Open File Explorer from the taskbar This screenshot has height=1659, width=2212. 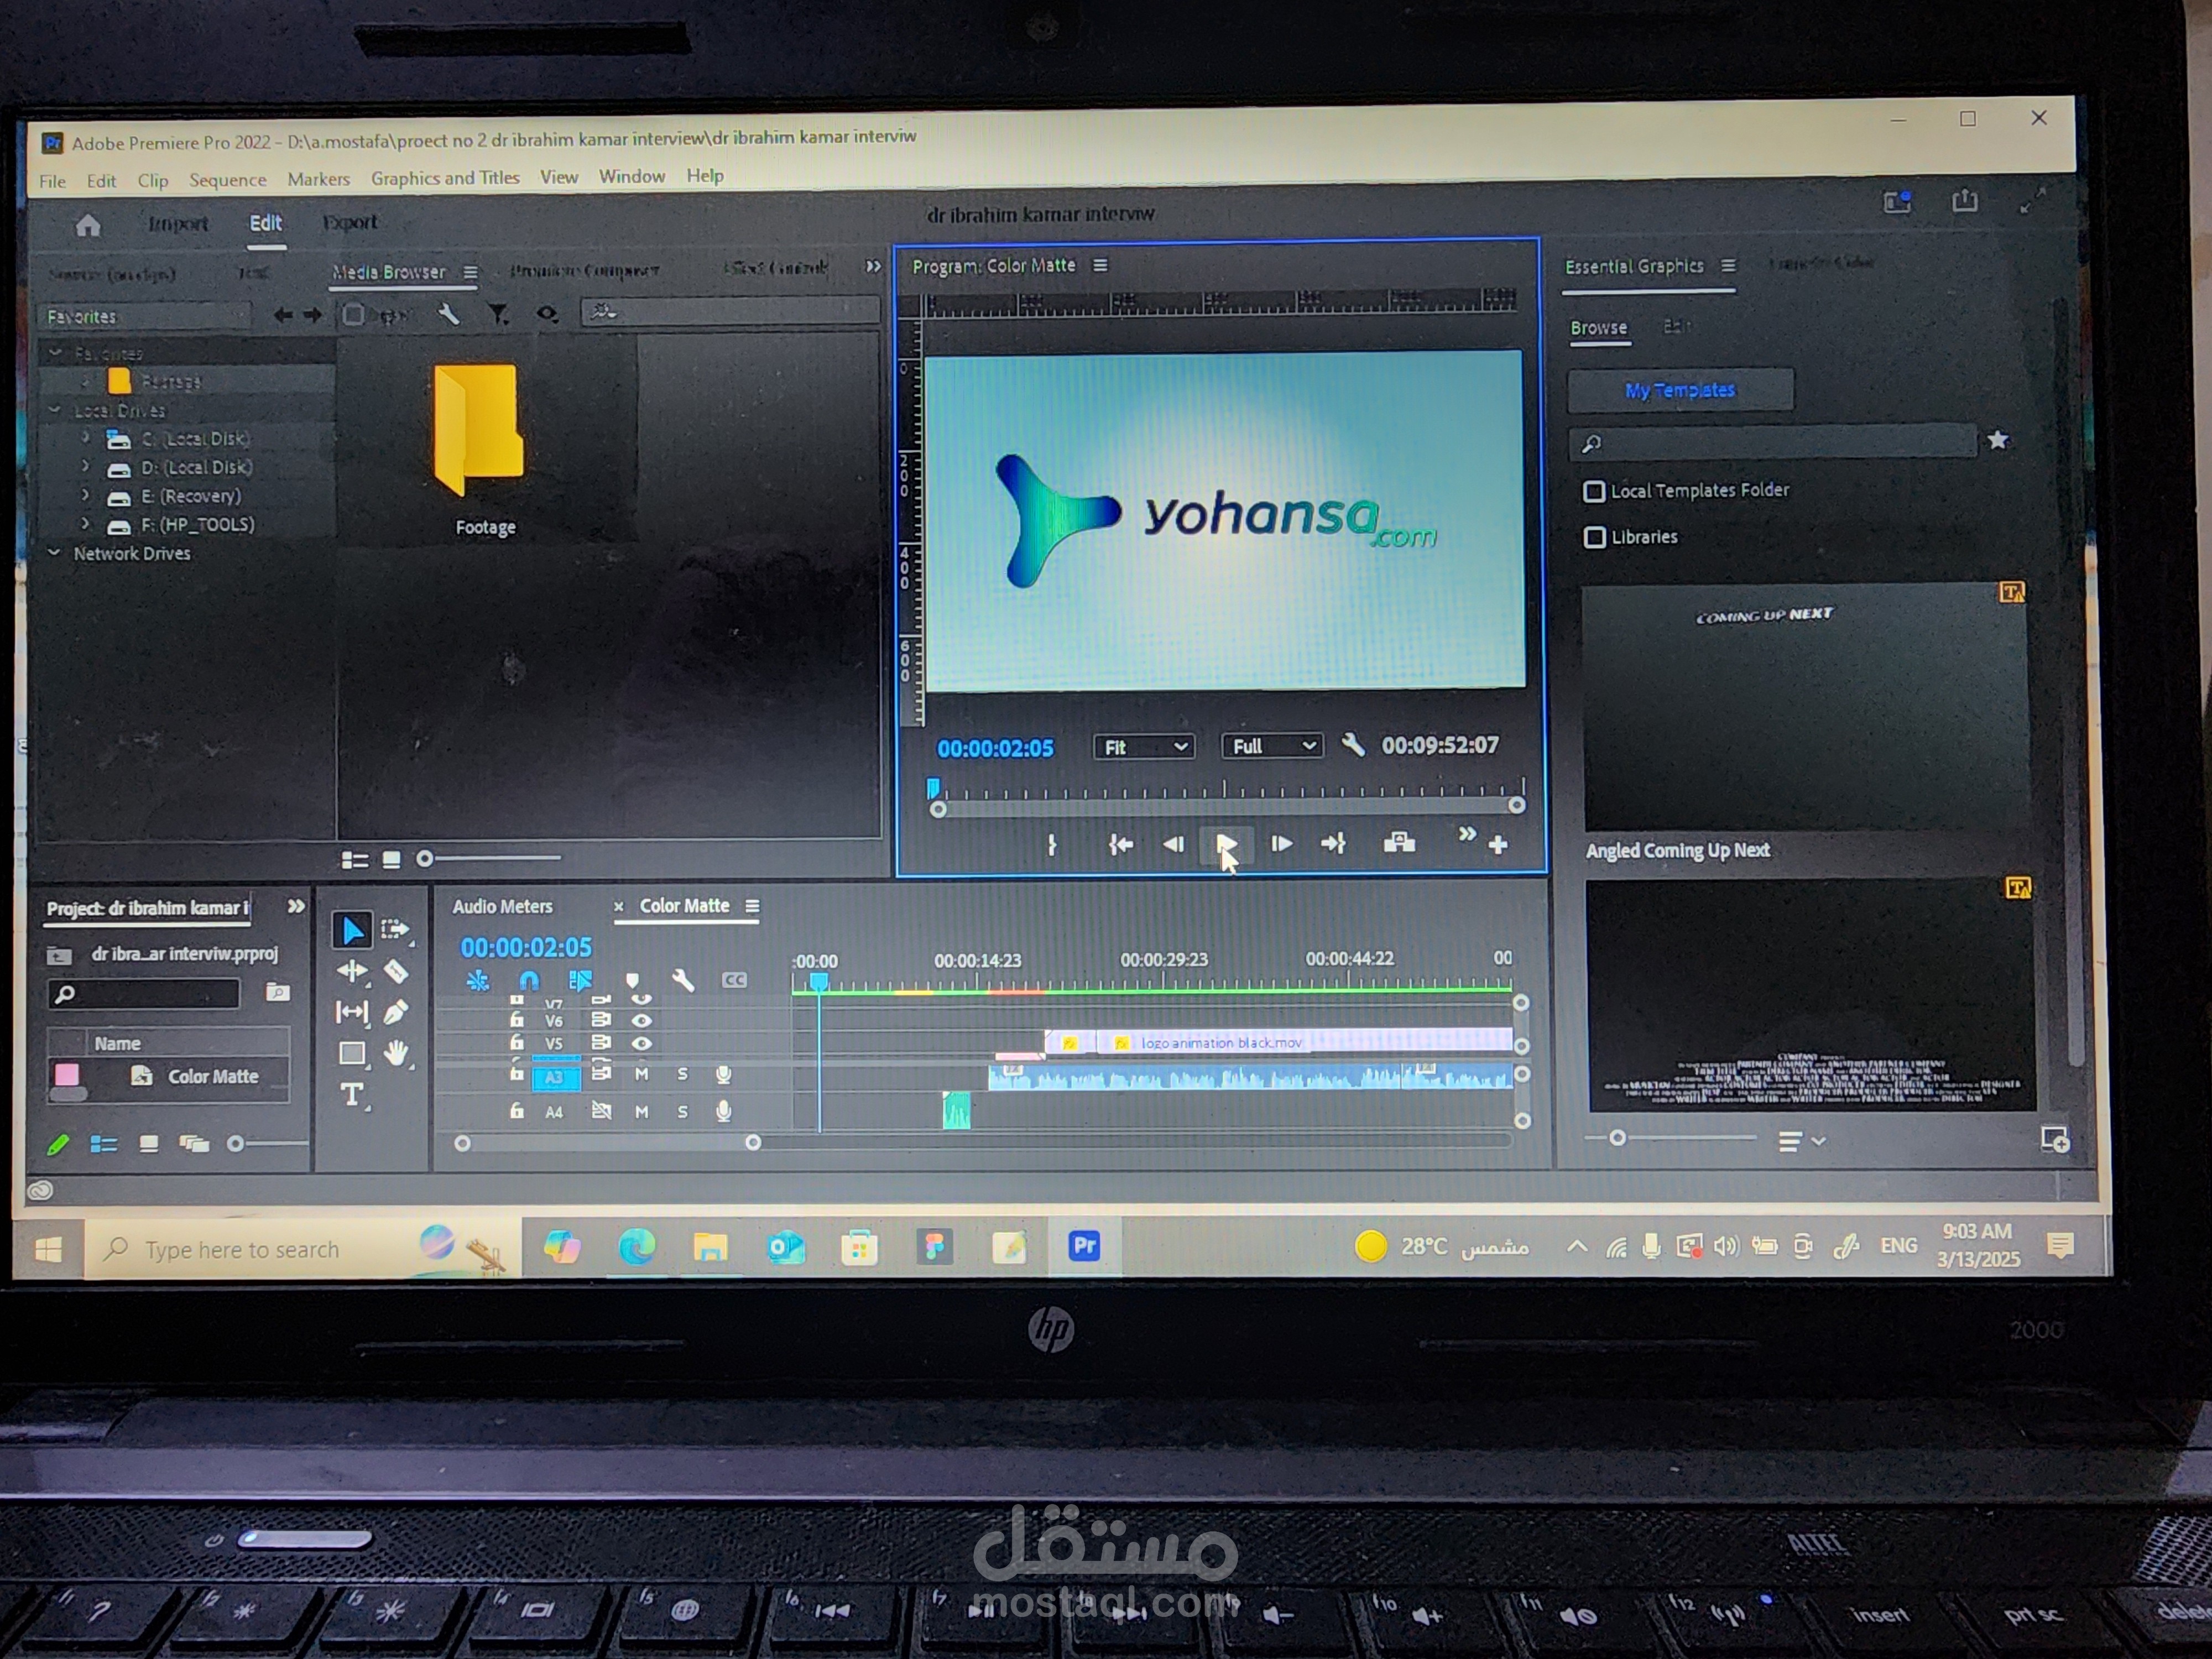coord(711,1247)
